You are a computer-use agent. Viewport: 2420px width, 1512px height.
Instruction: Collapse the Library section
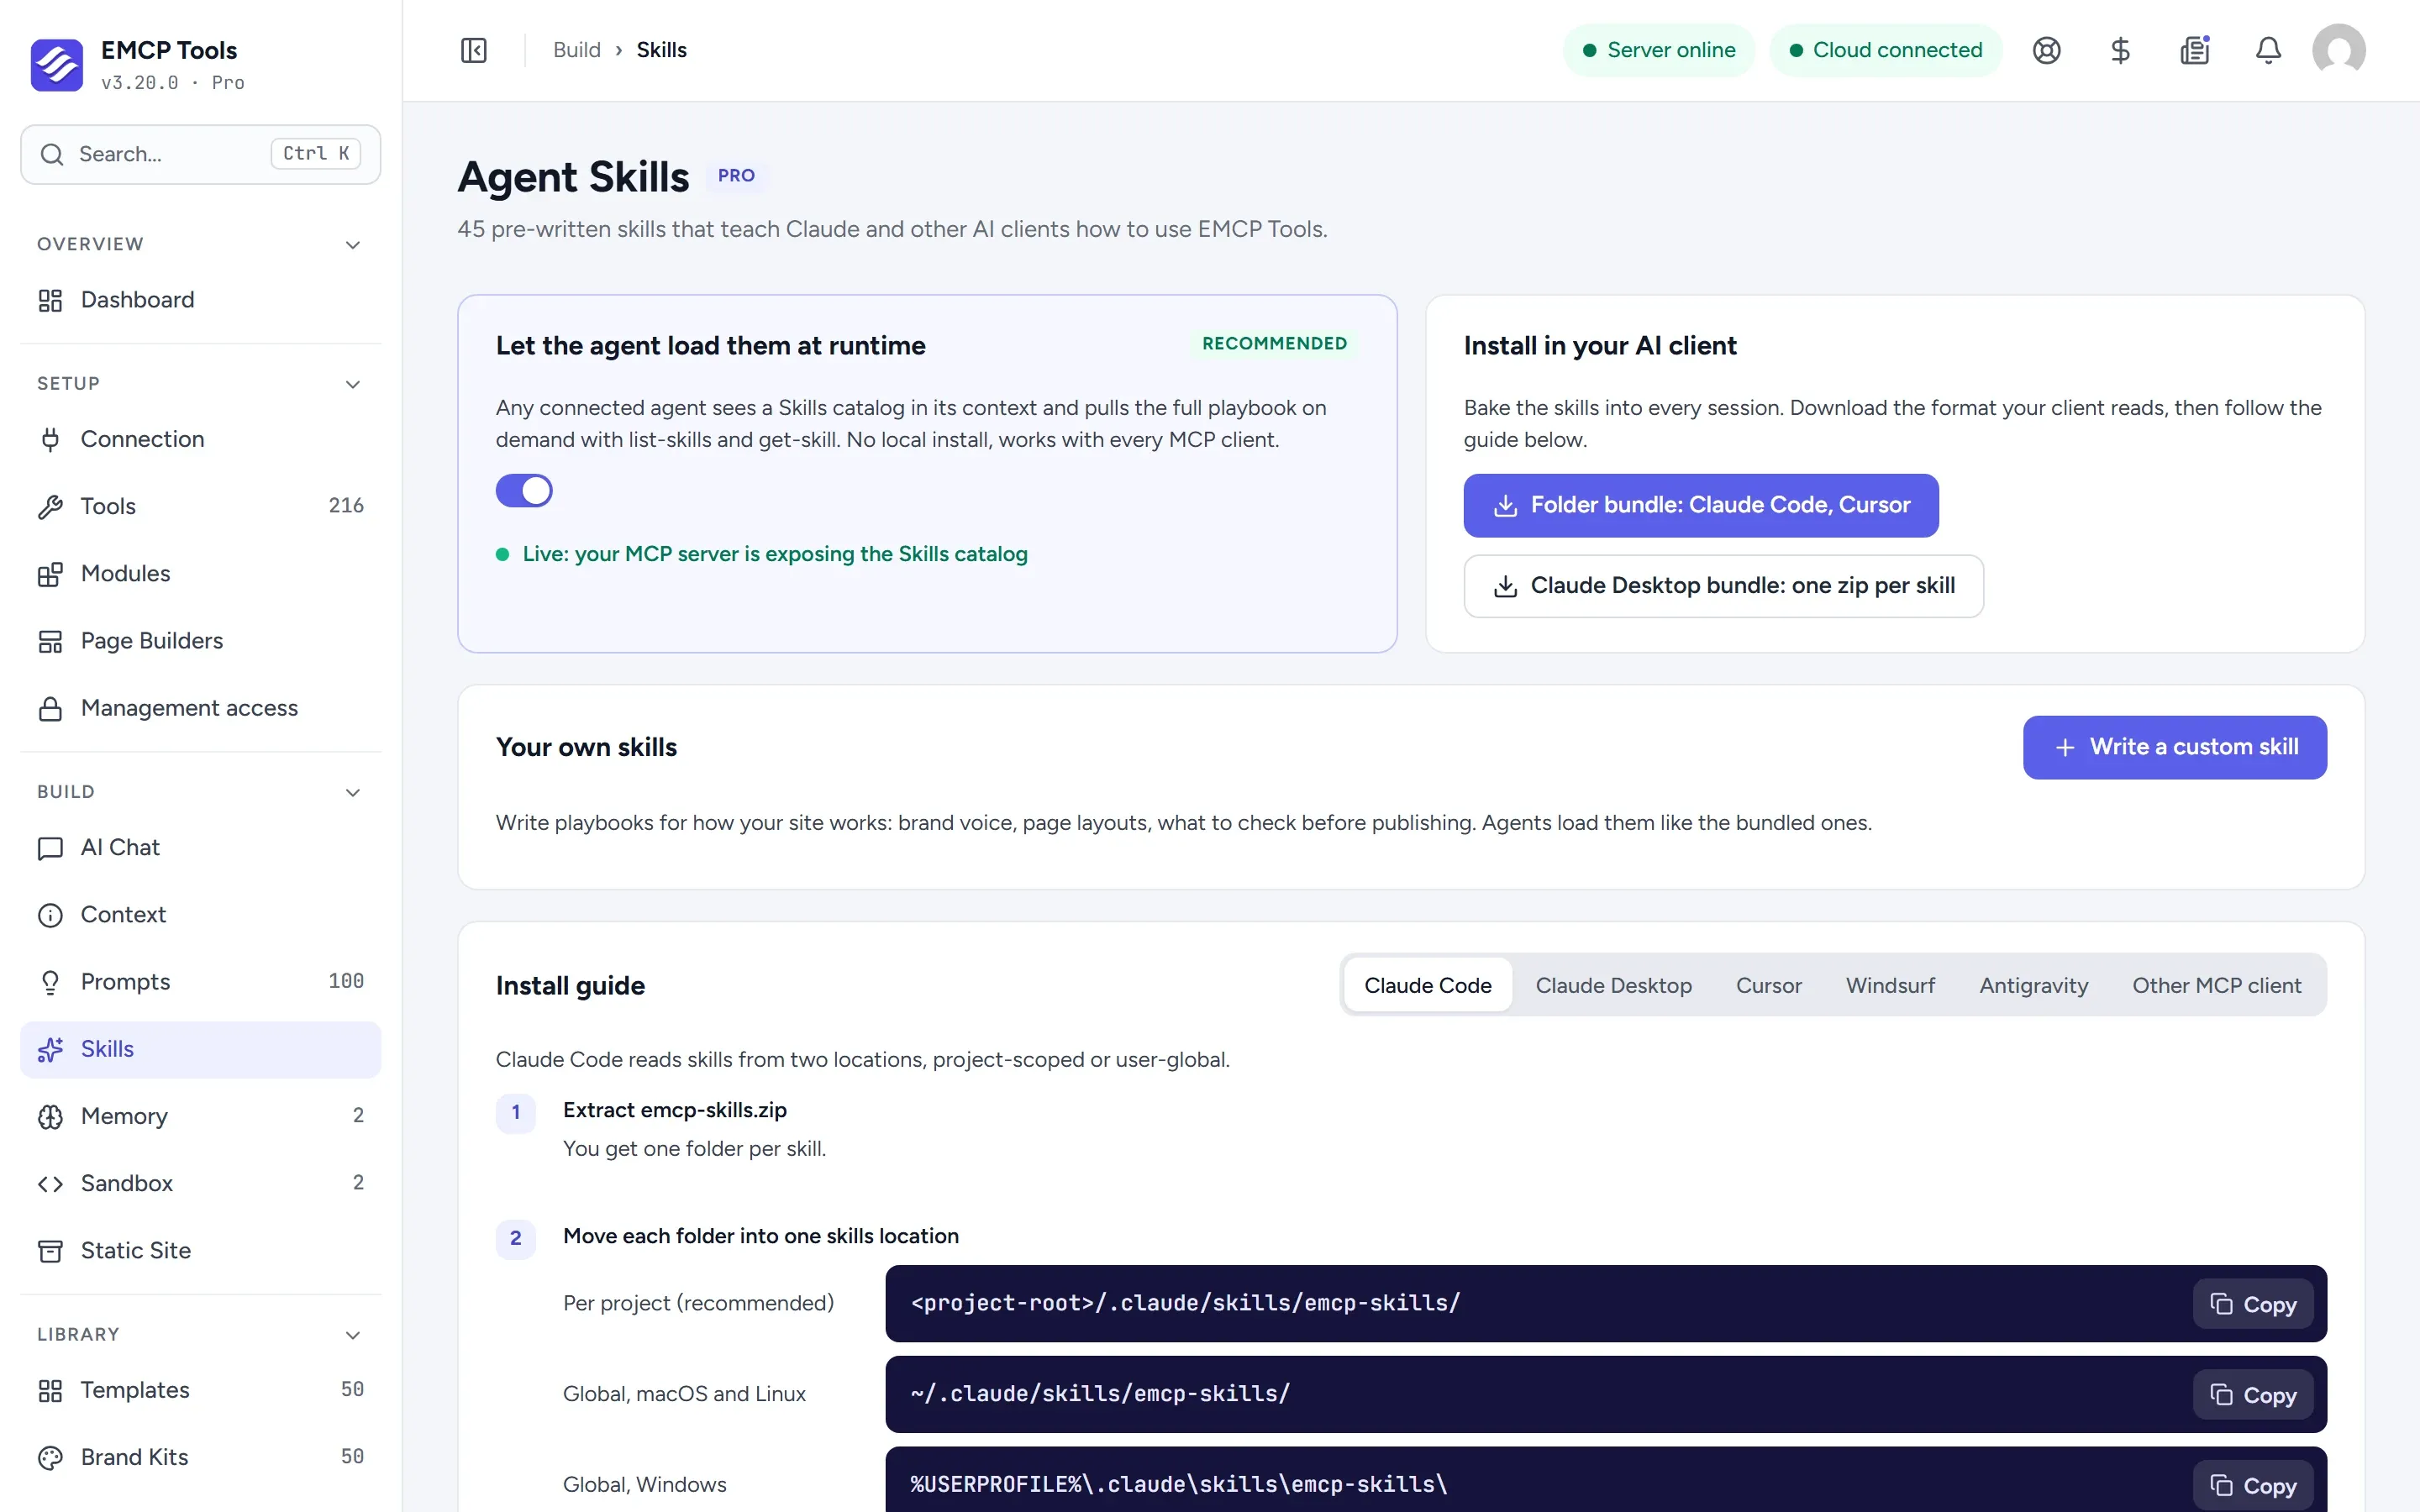point(352,1335)
